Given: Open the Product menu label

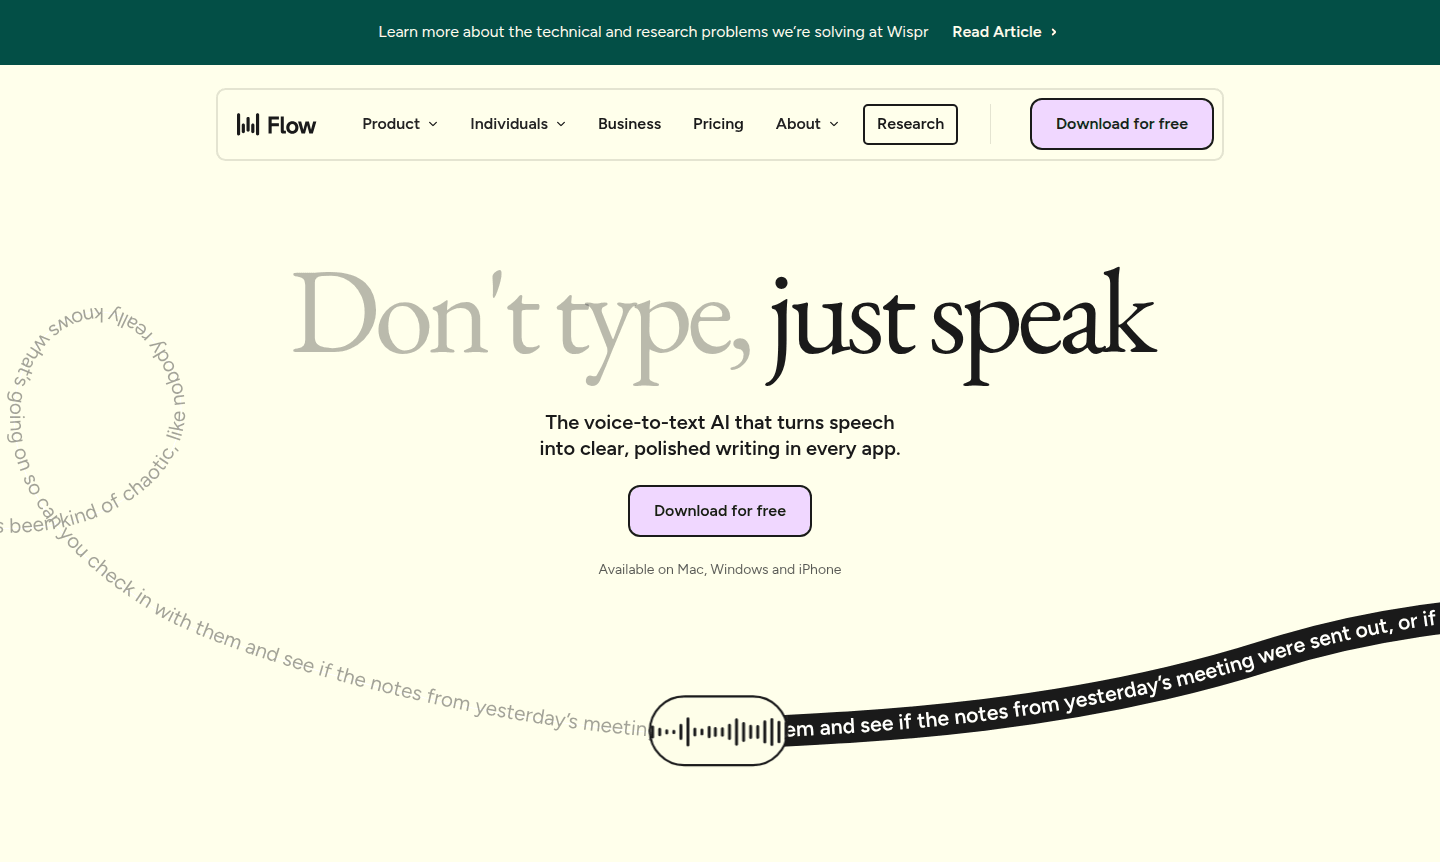Looking at the screenshot, I should click(390, 124).
